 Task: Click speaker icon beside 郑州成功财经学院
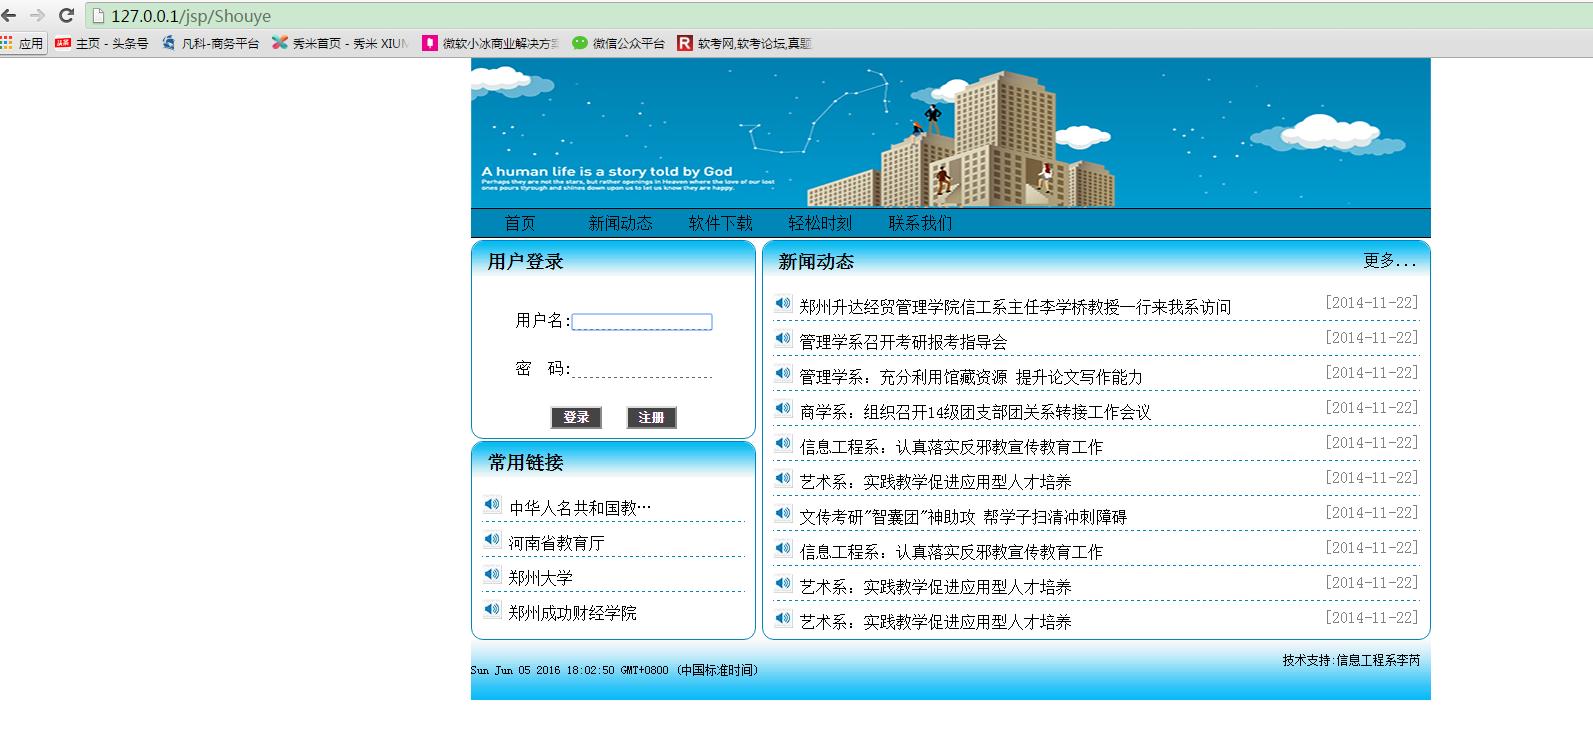tap(492, 609)
